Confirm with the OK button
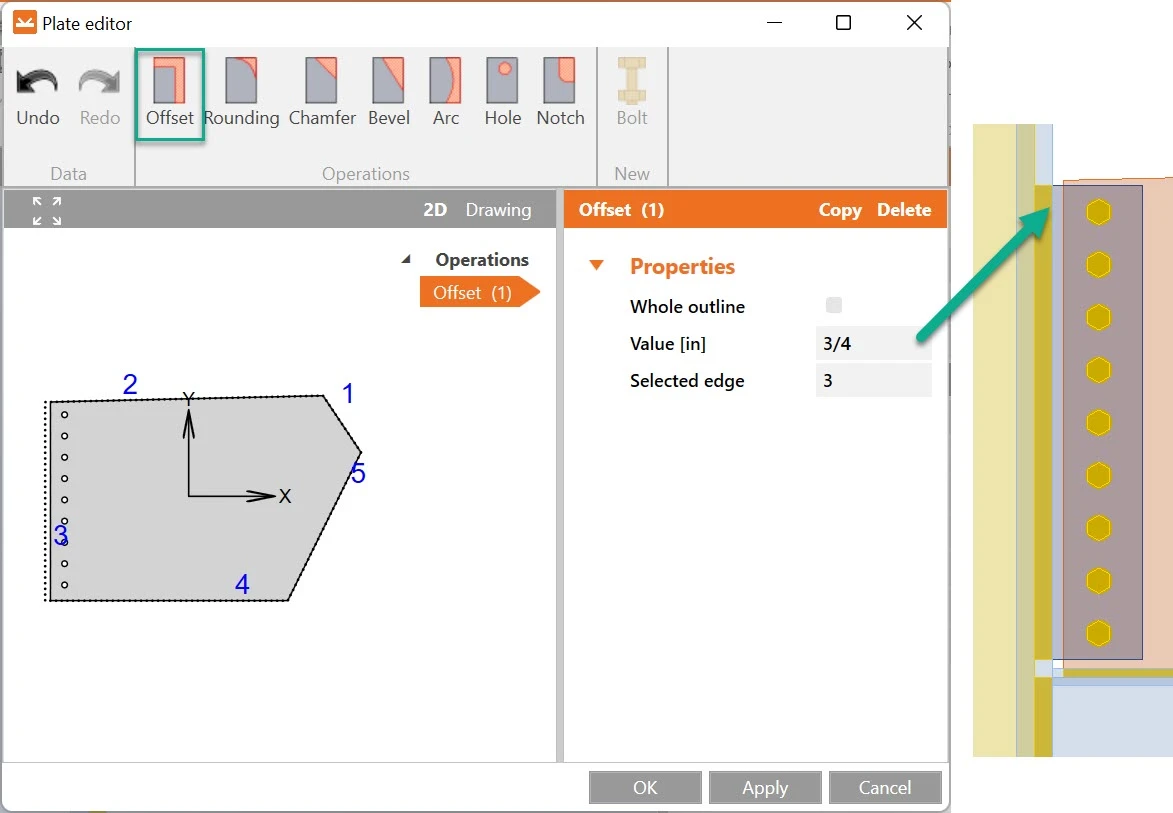Image resolution: width=1173 pixels, height=813 pixels. point(645,788)
